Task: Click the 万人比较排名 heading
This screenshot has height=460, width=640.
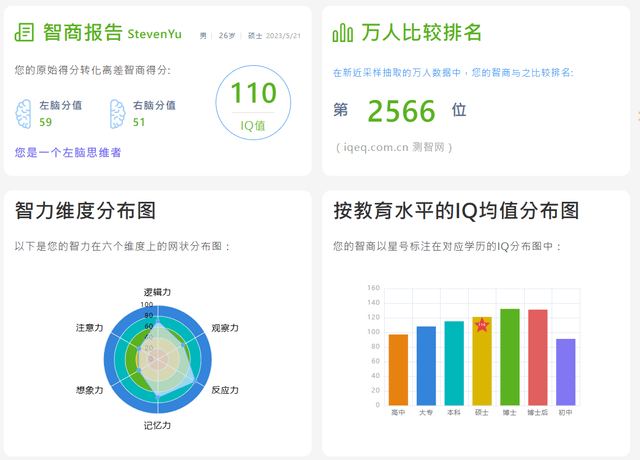Action: pyautogui.click(x=421, y=32)
